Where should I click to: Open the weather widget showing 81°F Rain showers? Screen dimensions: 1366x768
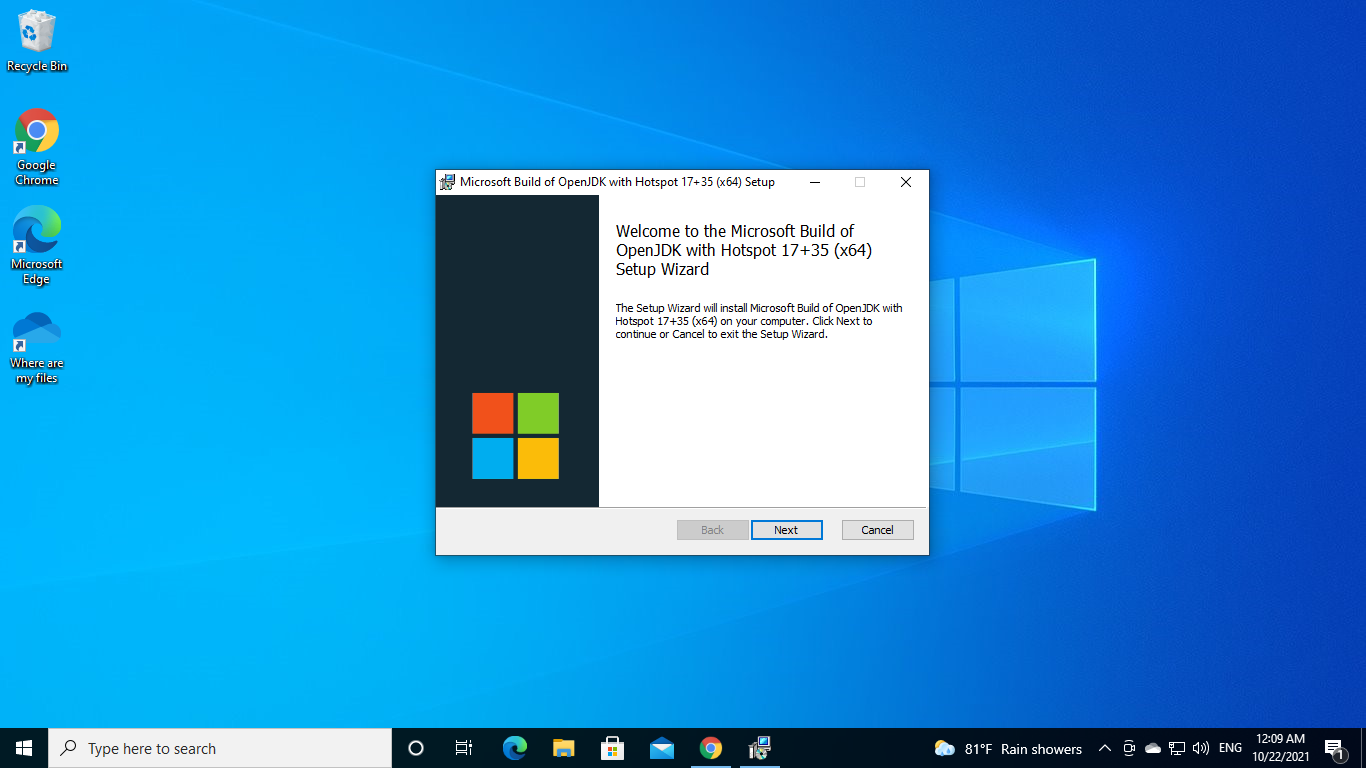[1008, 748]
